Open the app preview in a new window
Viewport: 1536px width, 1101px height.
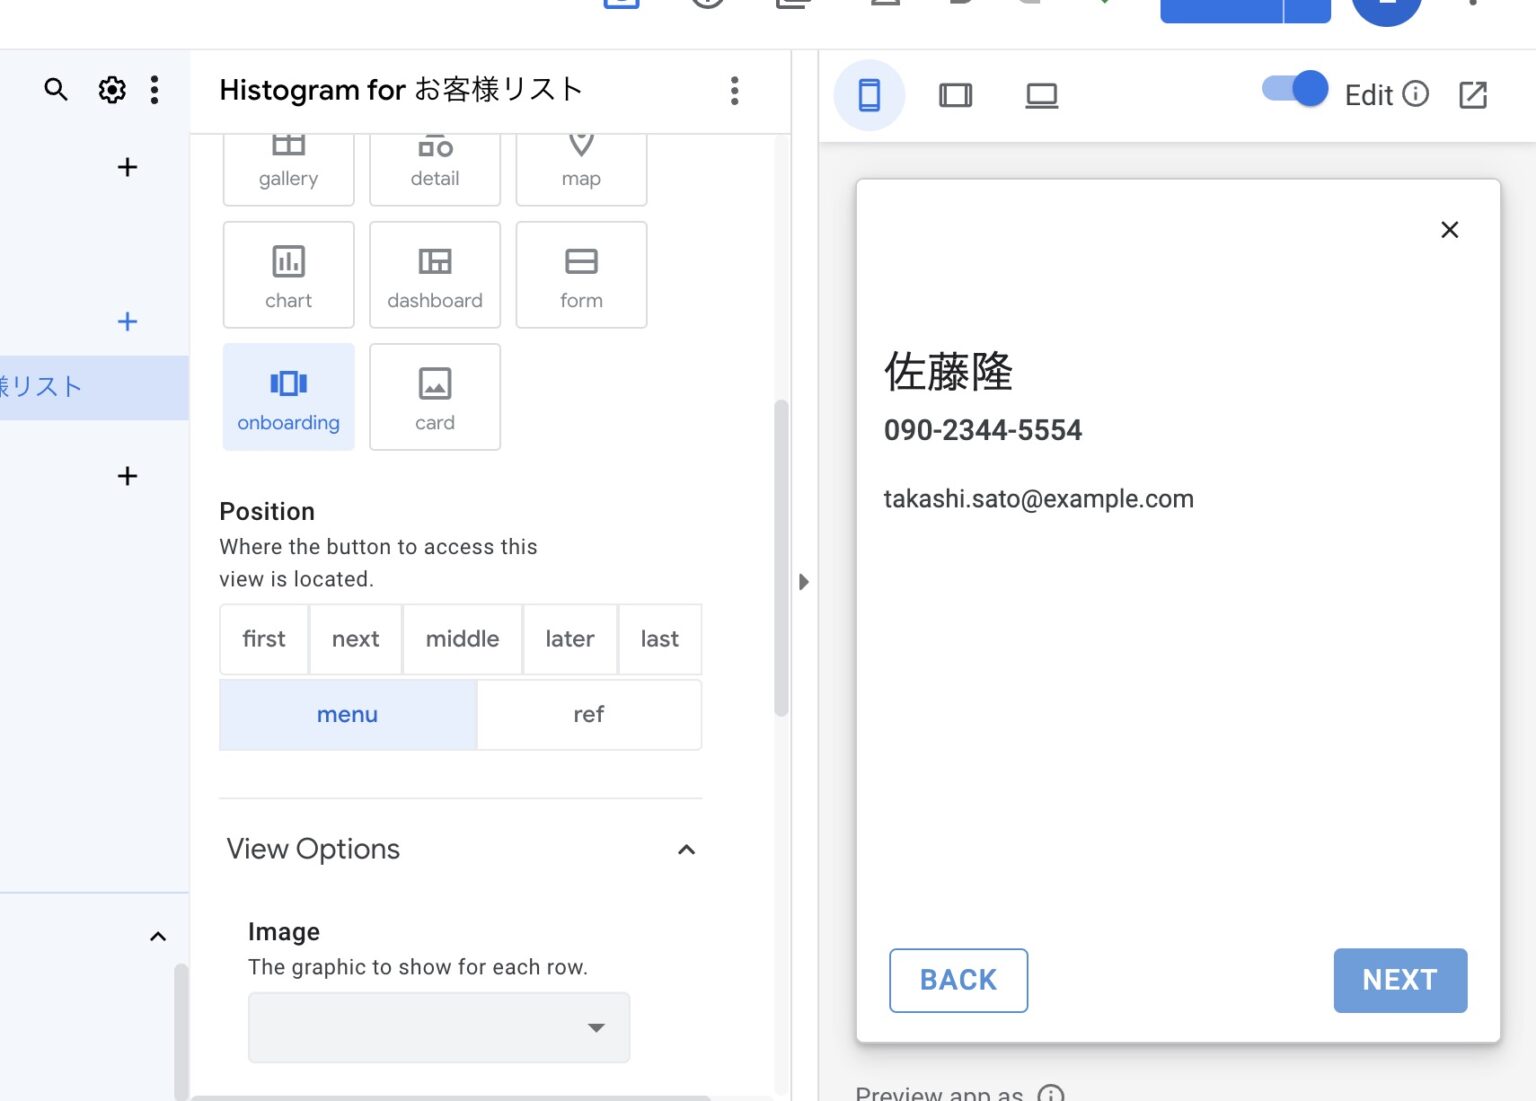coord(1471,95)
